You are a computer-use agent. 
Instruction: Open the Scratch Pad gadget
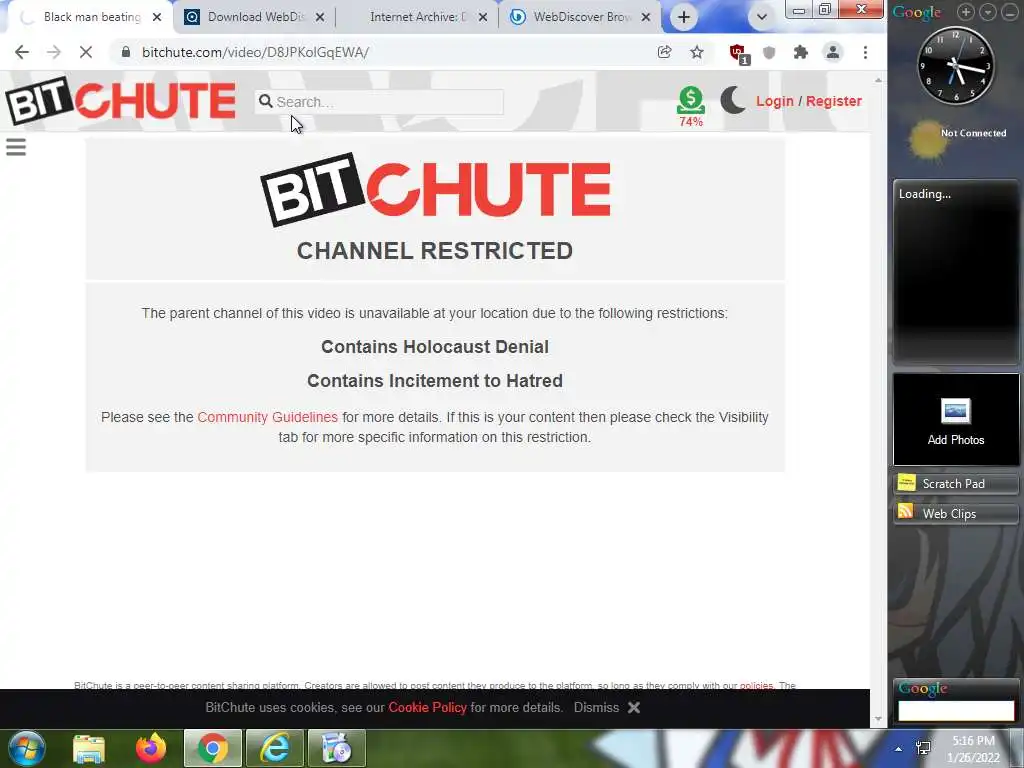click(x=956, y=483)
